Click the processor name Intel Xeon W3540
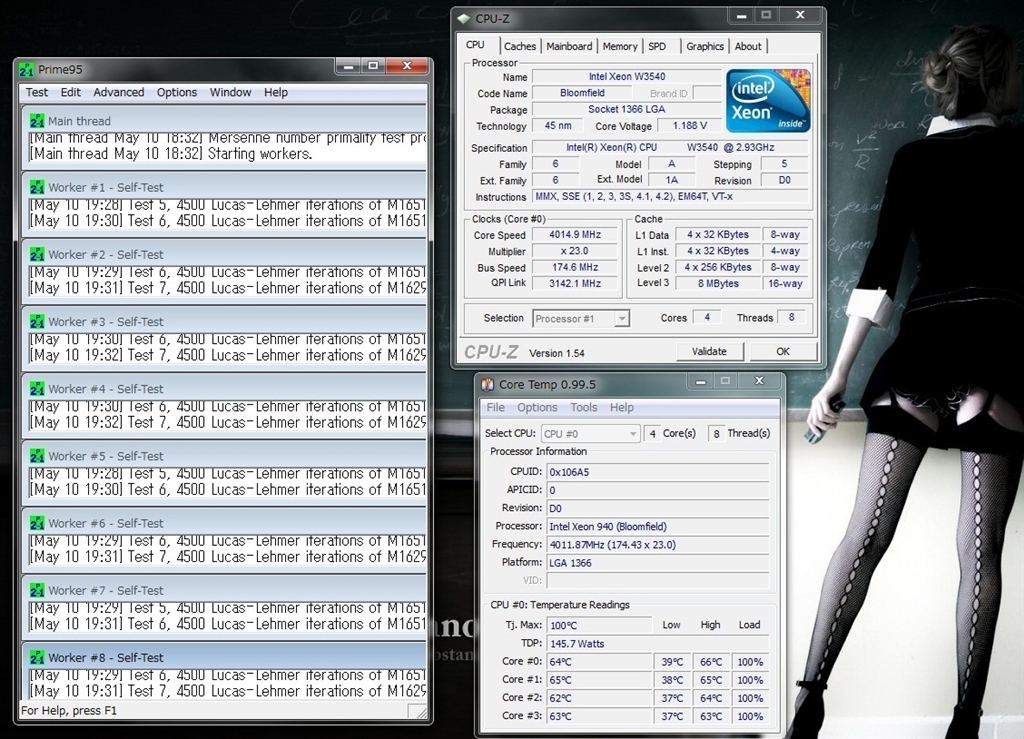This screenshot has height=739, width=1024. pyautogui.click(x=627, y=76)
